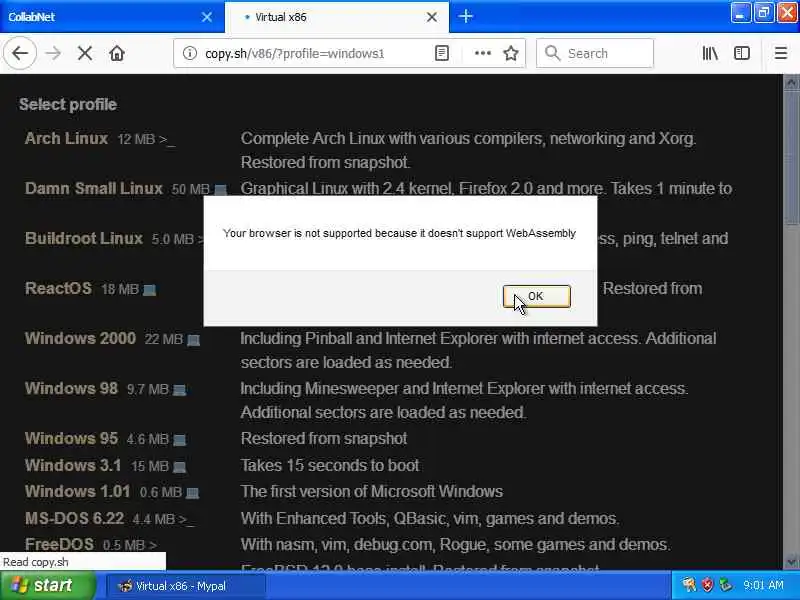
Task: Open the Windows 1.01 profile
Action: click(77, 491)
